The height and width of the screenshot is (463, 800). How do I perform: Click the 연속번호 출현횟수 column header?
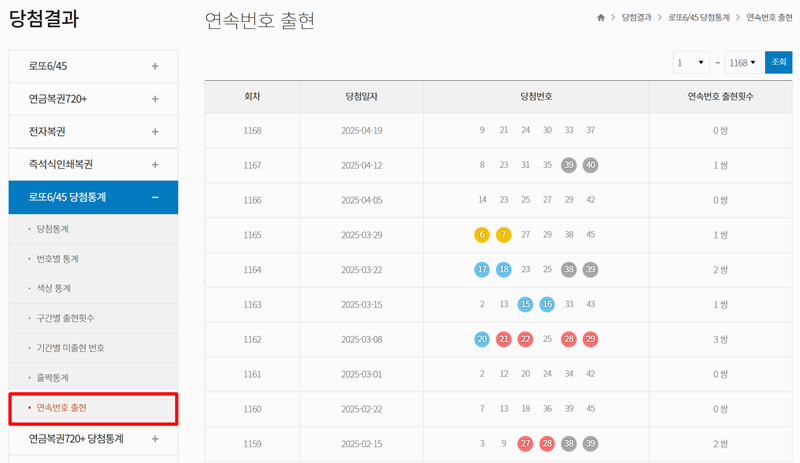(x=720, y=96)
